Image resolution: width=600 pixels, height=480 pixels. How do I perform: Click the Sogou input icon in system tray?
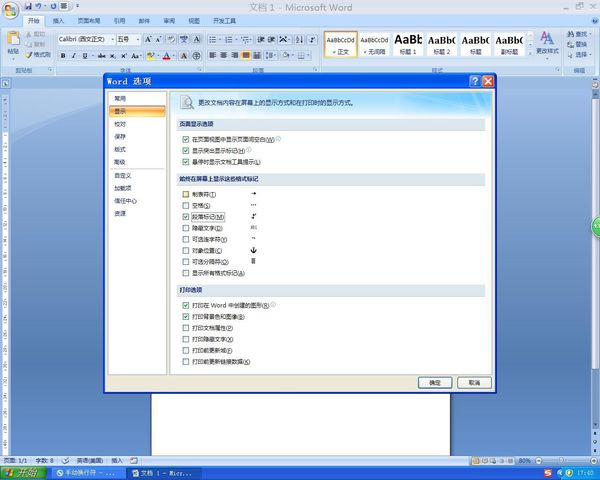548,473
